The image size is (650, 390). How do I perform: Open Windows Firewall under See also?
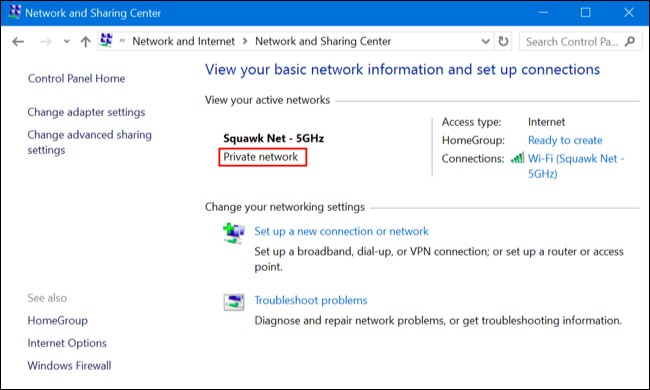(69, 366)
